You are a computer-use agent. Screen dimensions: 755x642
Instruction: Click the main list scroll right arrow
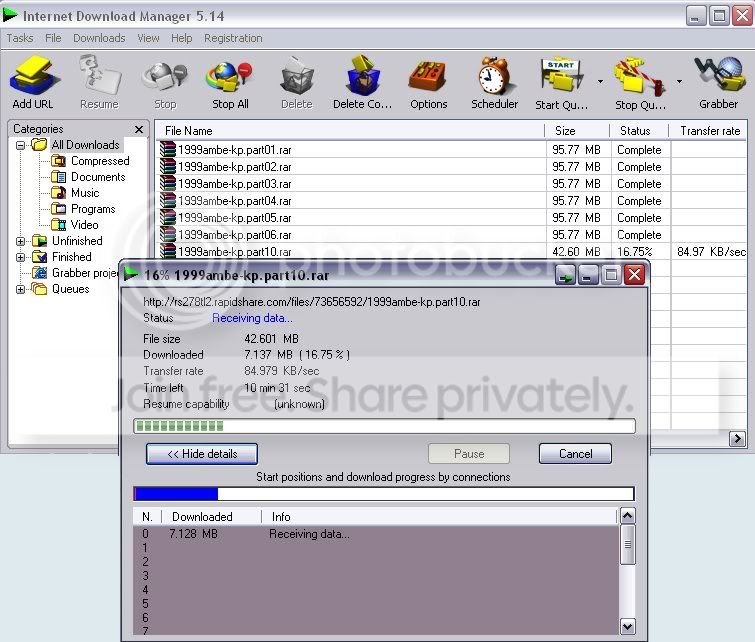pos(737,438)
